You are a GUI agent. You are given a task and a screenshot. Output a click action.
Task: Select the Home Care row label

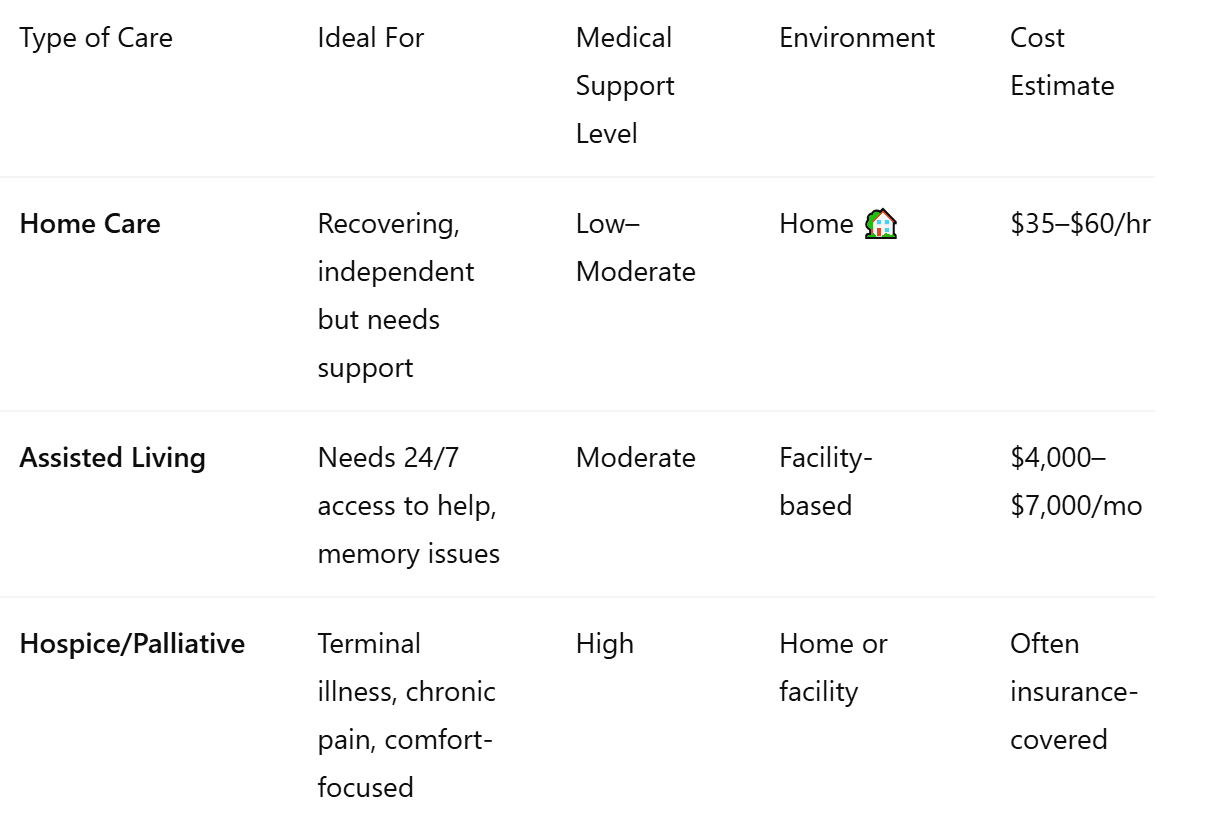pos(90,223)
